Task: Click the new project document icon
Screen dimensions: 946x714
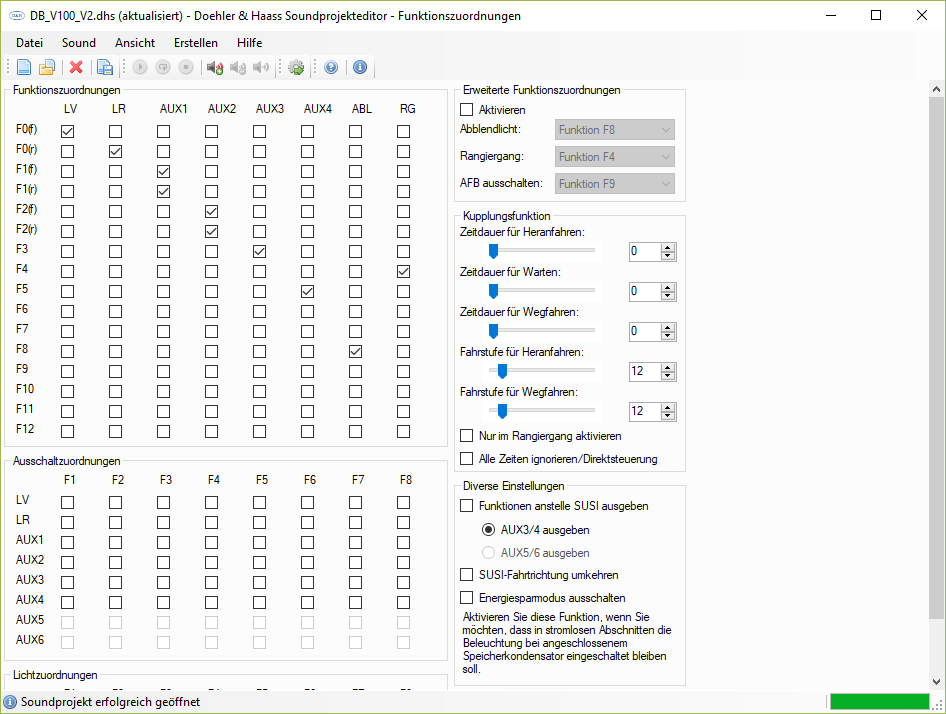Action: click(24, 67)
